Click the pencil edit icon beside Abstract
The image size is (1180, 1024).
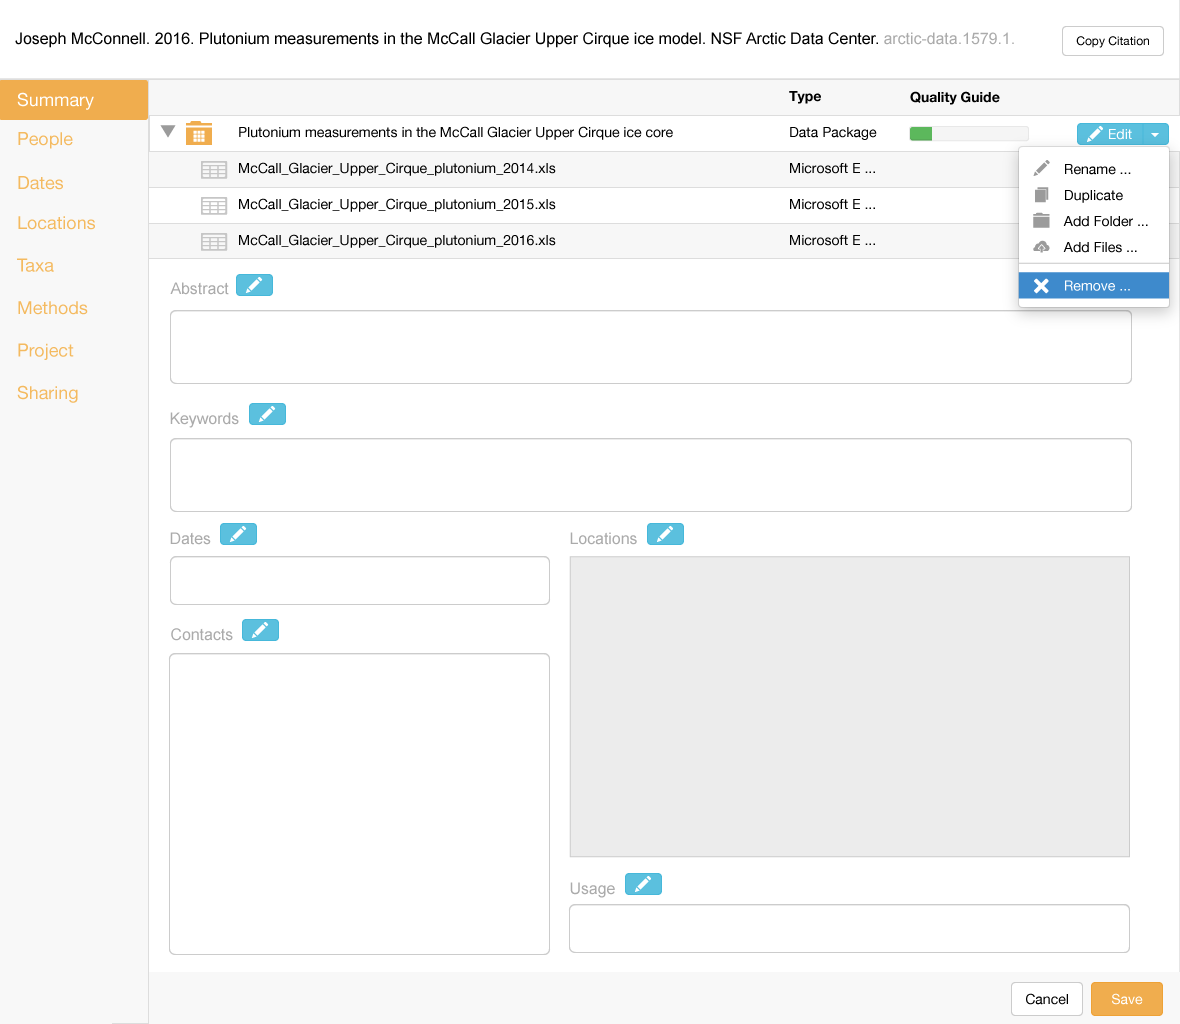click(x=254, y=286)
